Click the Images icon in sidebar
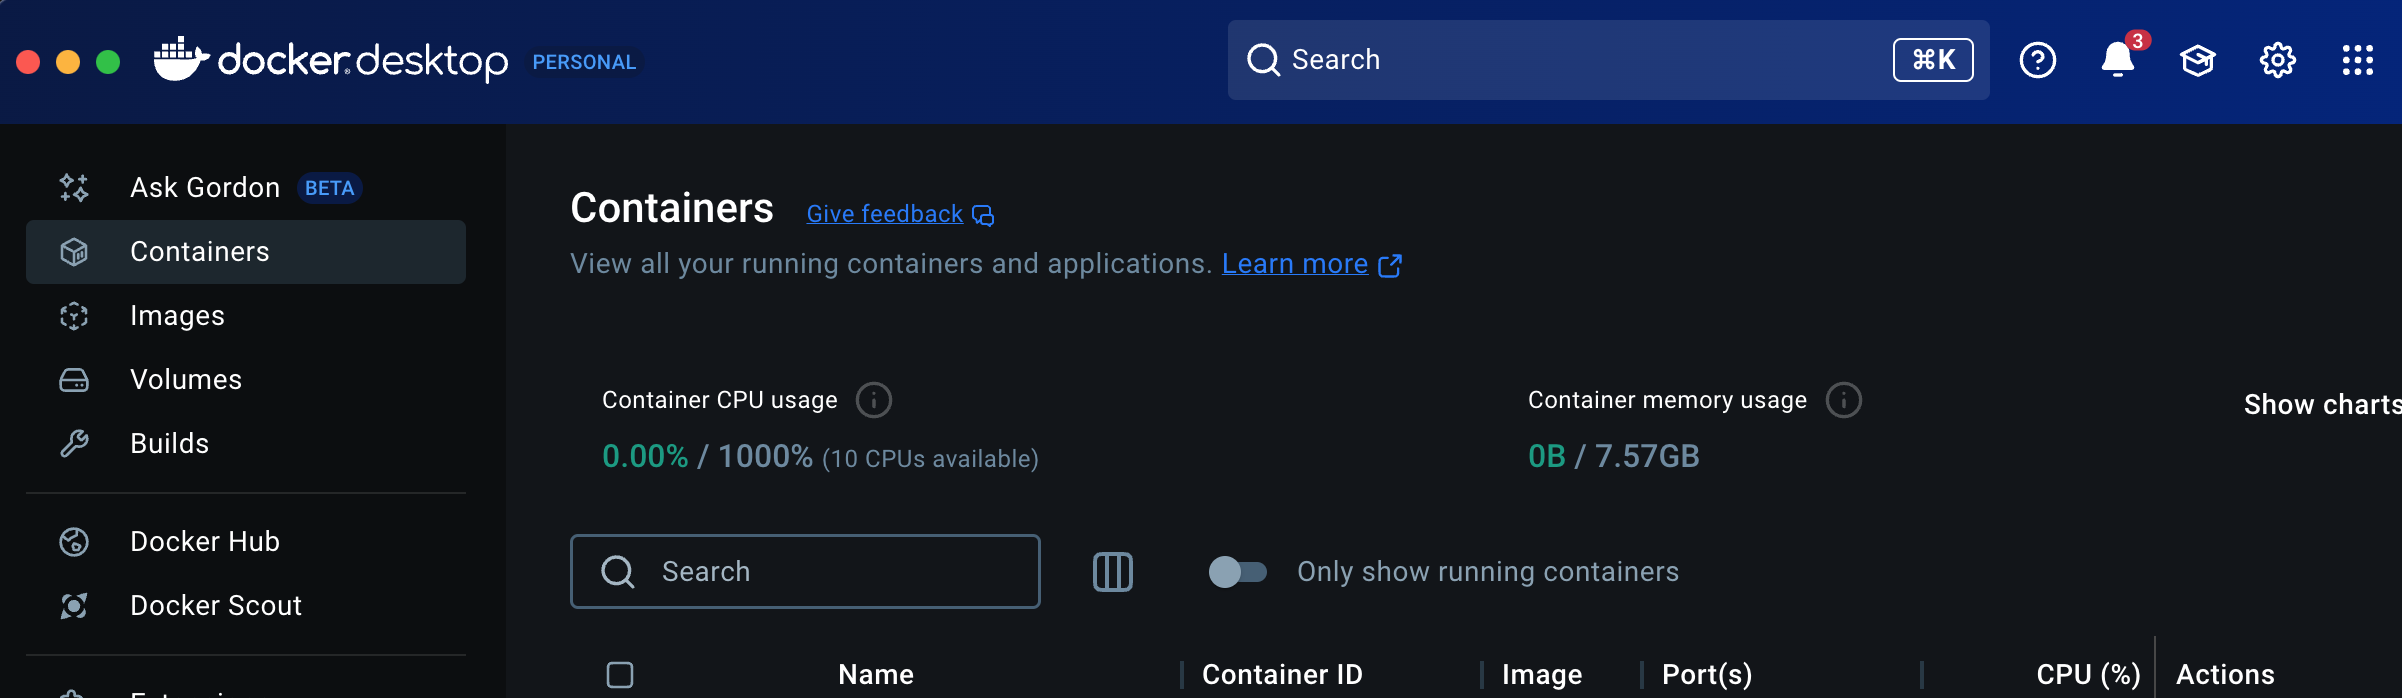Image resolution: width=2402 pixels, height=698 pixels. point(74,316)
